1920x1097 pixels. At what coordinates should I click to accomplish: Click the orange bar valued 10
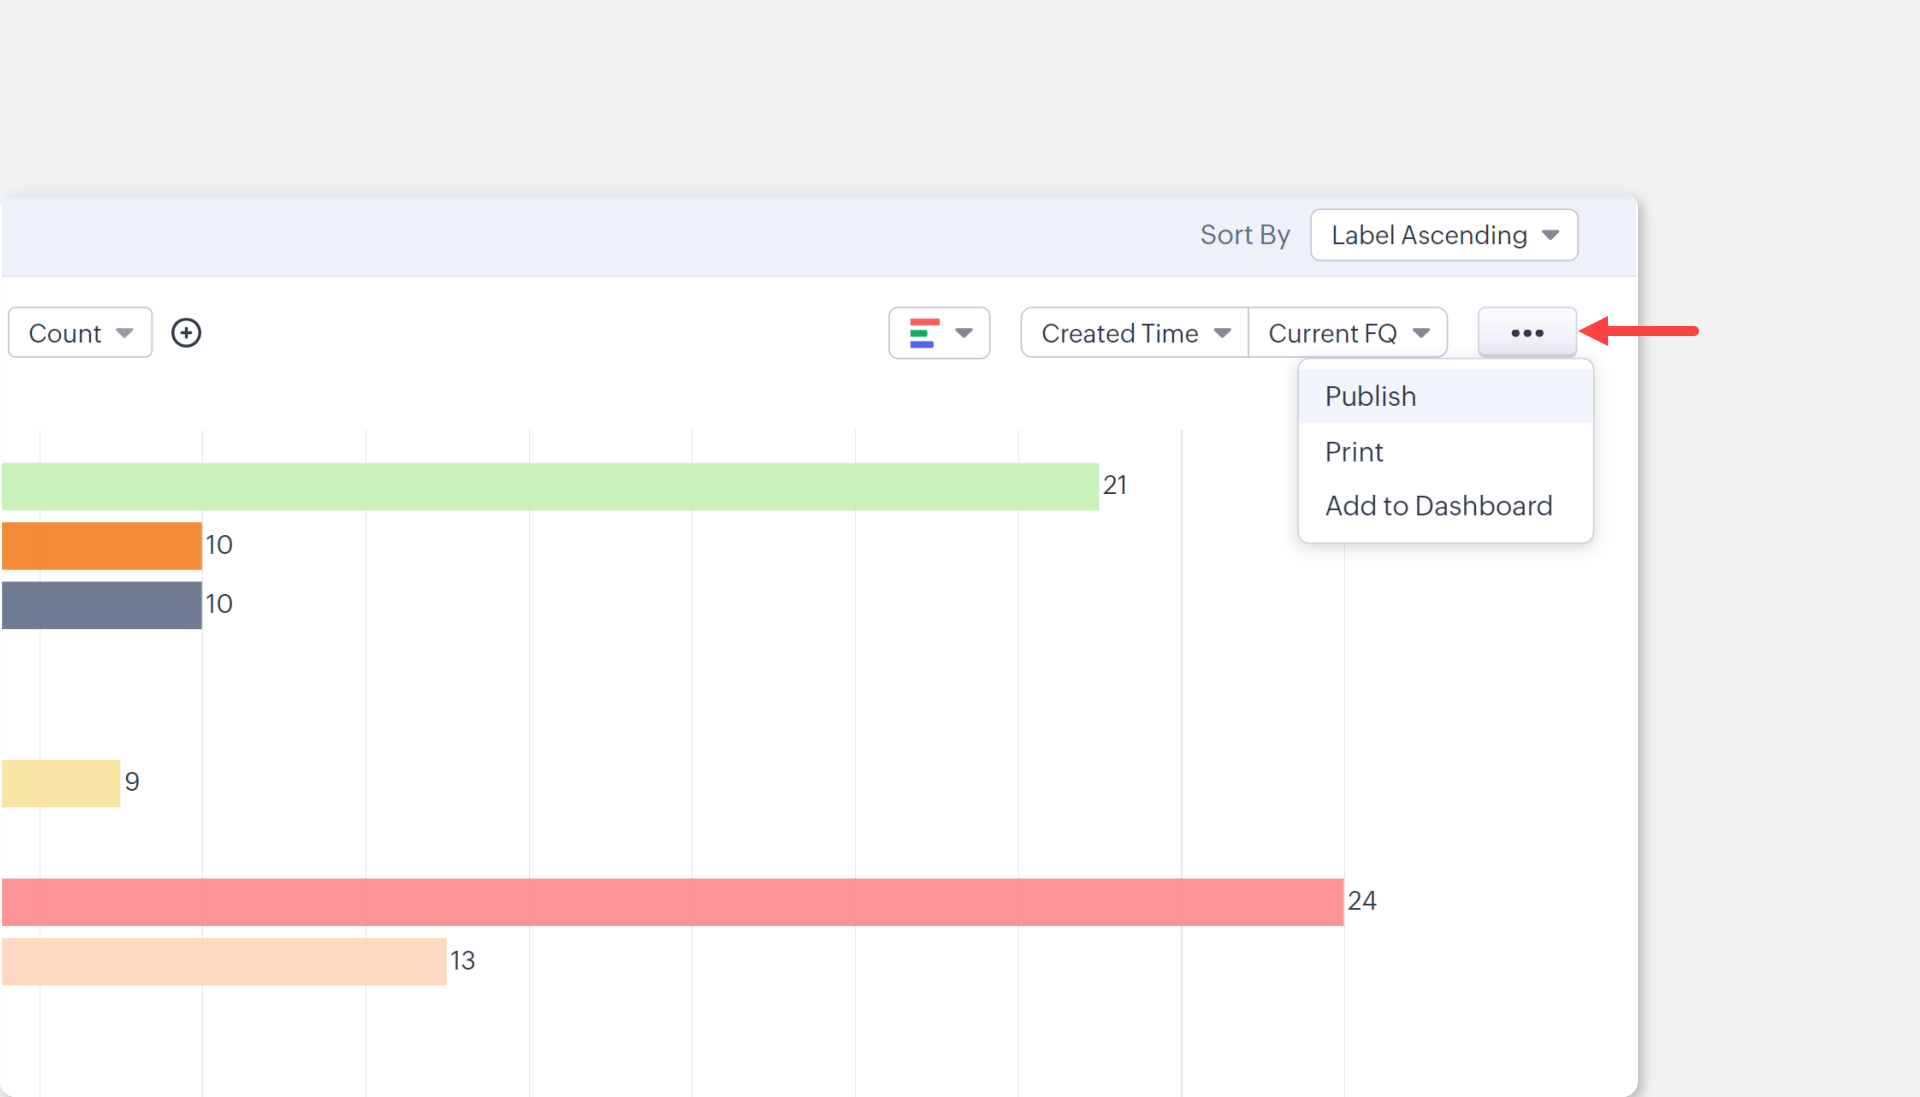coord(101,546)
